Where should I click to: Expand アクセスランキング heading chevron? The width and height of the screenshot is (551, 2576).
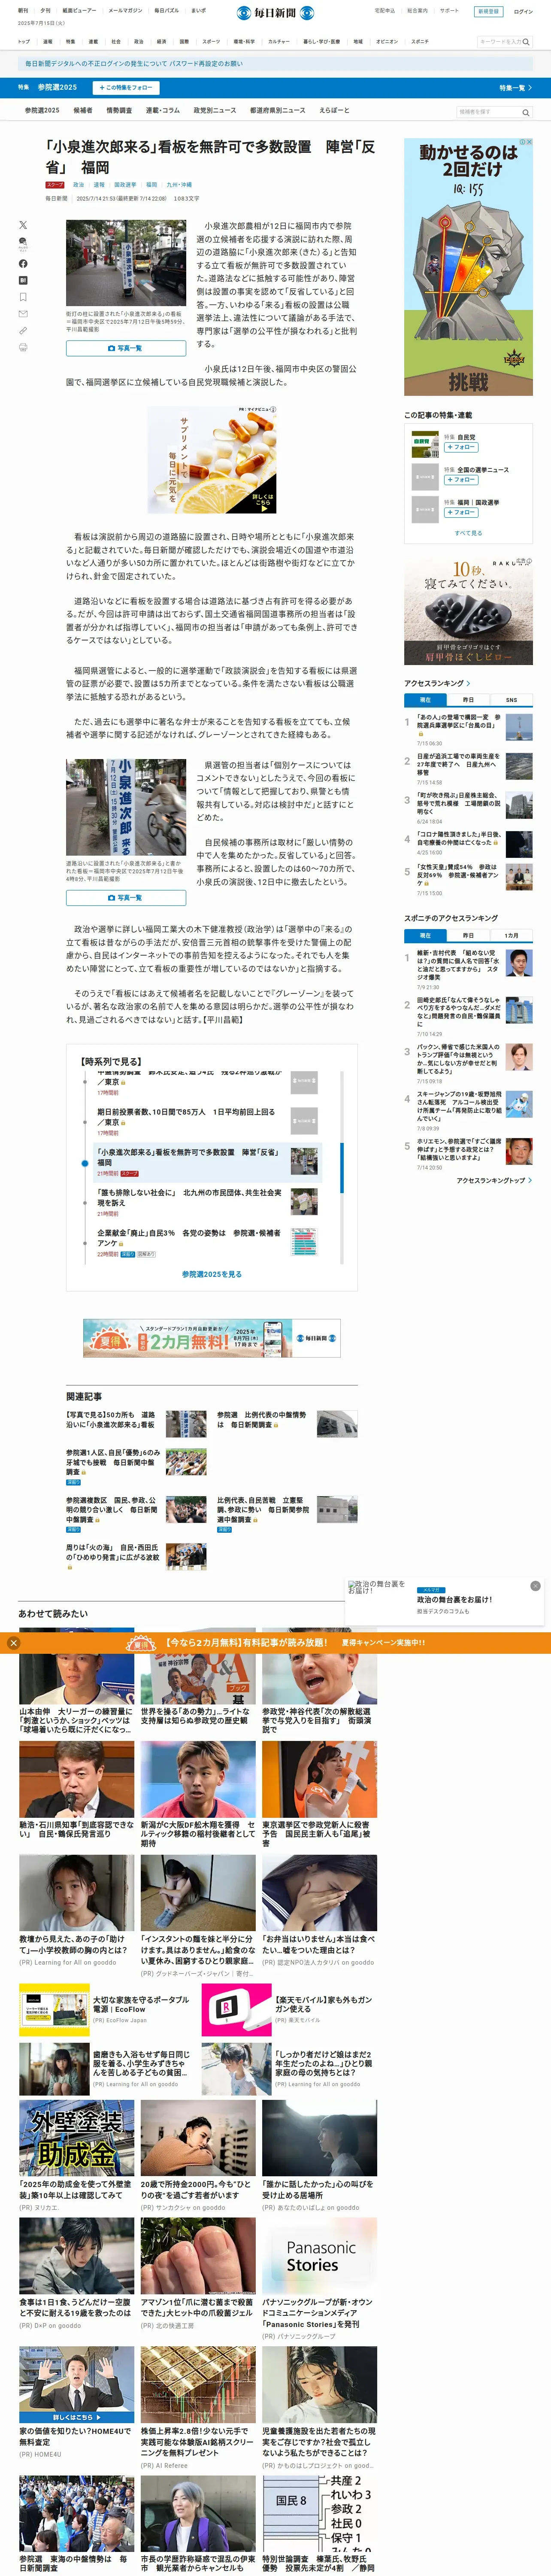(x=469, y=684)
